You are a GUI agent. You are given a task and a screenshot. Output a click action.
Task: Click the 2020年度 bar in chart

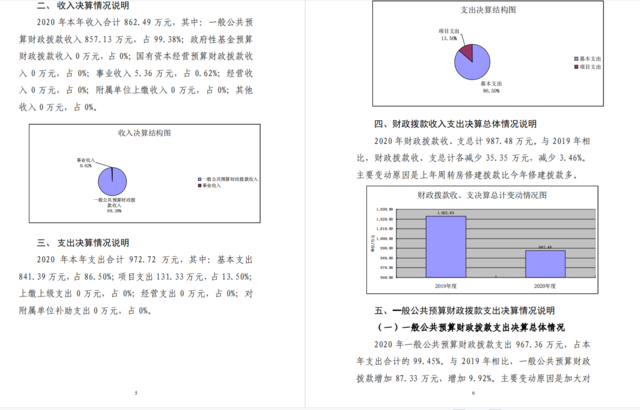click(x=547, y=262)
